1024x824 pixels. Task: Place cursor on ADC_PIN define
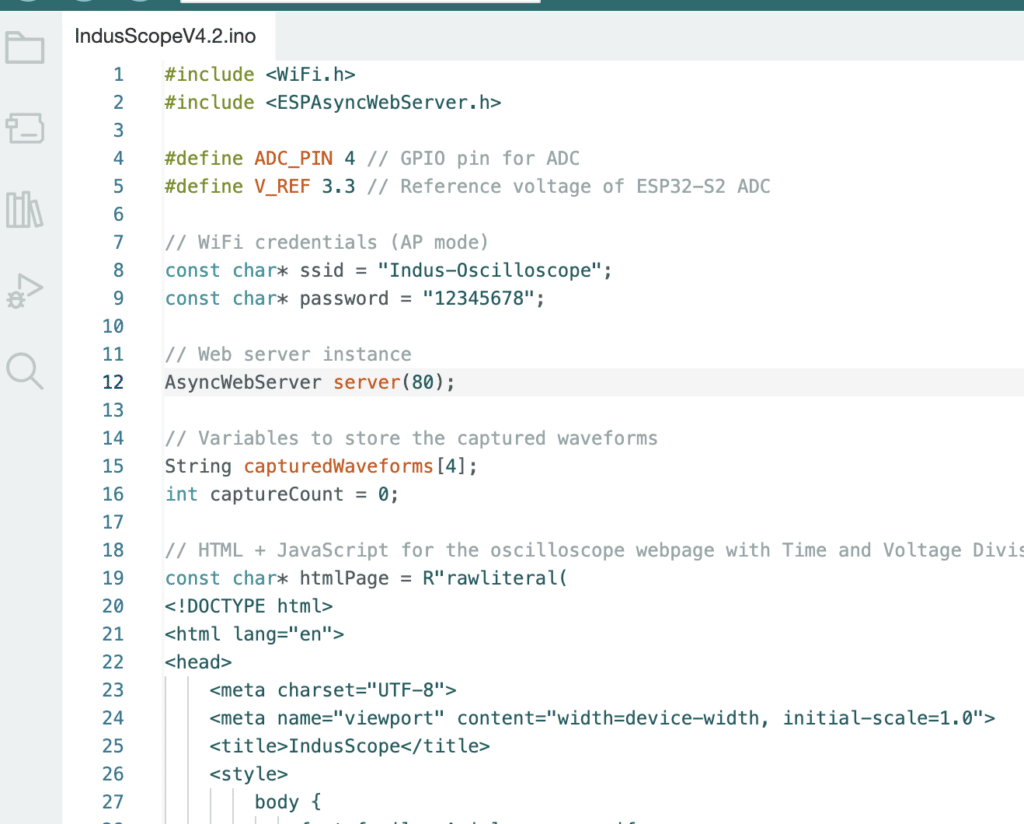click(x=293, y=158)
